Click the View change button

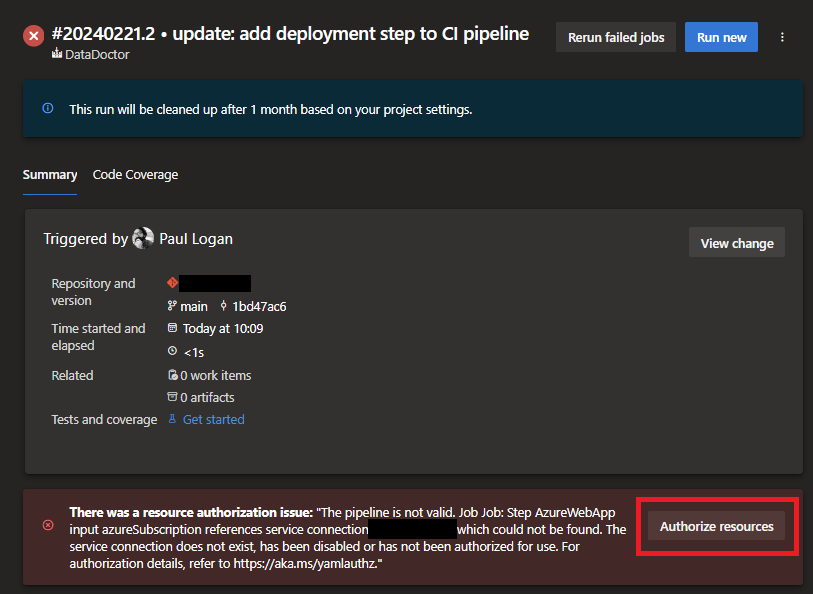click(x=737, y=243)
